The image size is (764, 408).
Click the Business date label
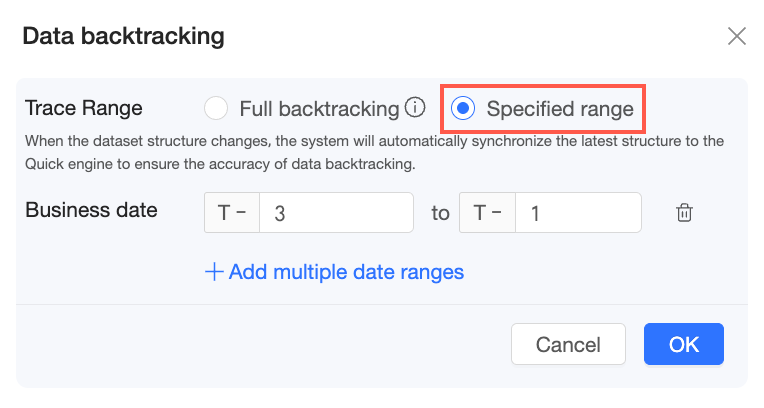[92, 212]
